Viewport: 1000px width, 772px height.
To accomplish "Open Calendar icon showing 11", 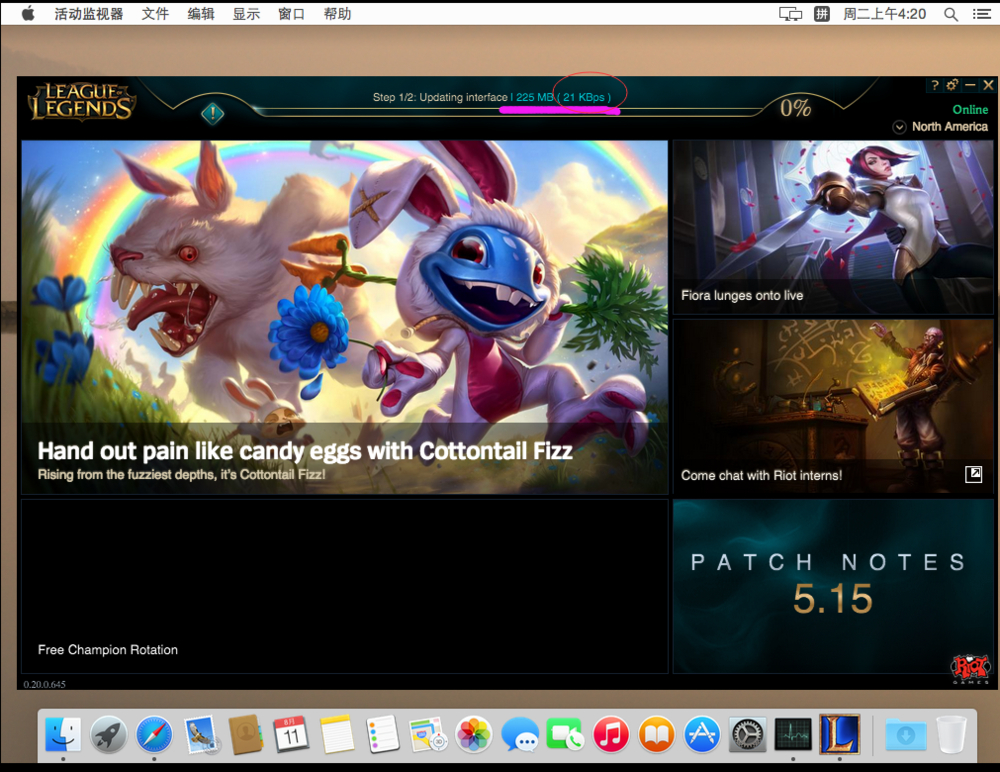I will point(291,734).
